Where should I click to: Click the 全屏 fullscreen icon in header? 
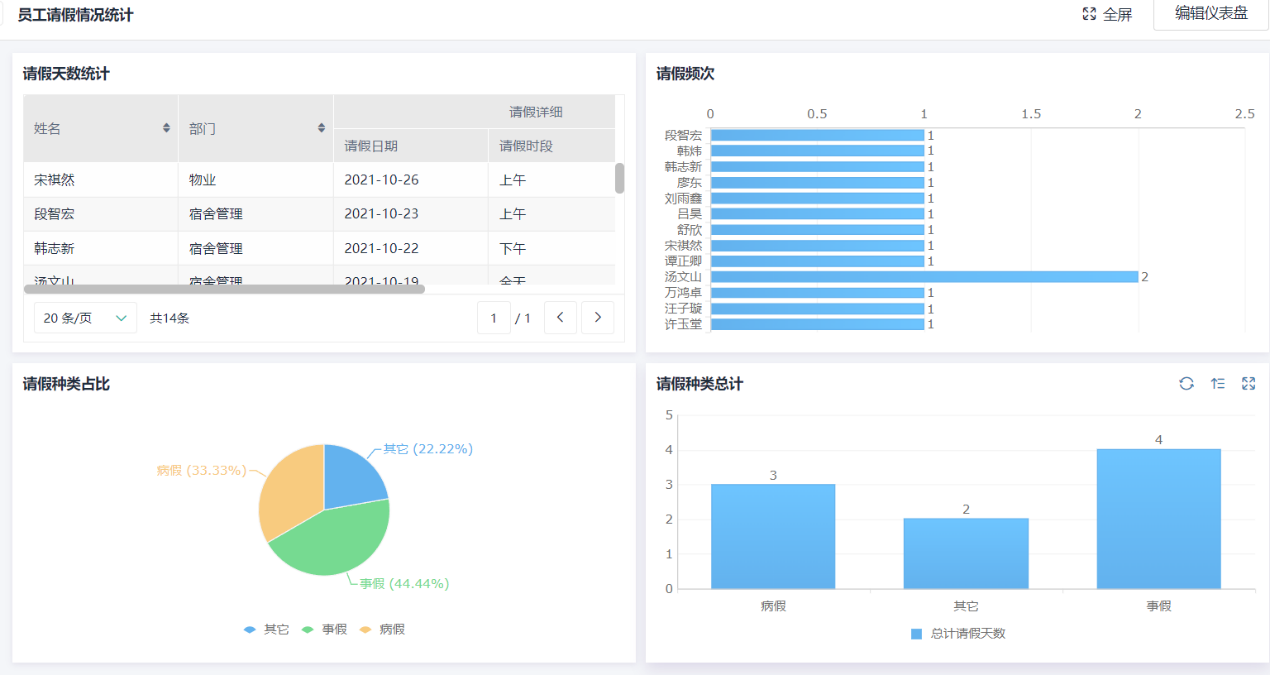tap(1090, 14)
